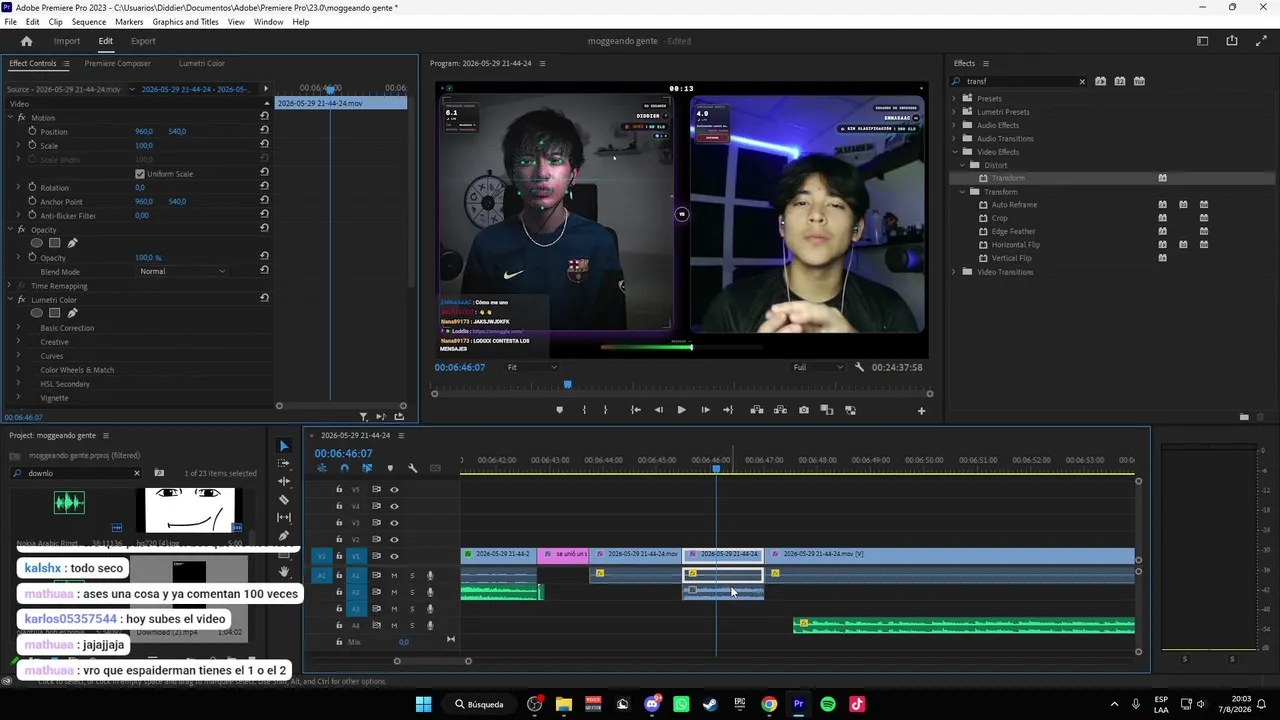Open the Quick Export icon in the header
The height and width of the screenshot is (720, 1280).
tap(1232, 41)
